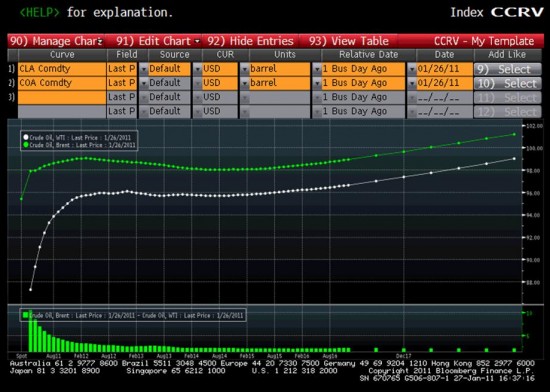The height and width of the screenshot is (392, 550).
Task: Click the empty curve field in row 3
Action: click(x=62, y=97)
